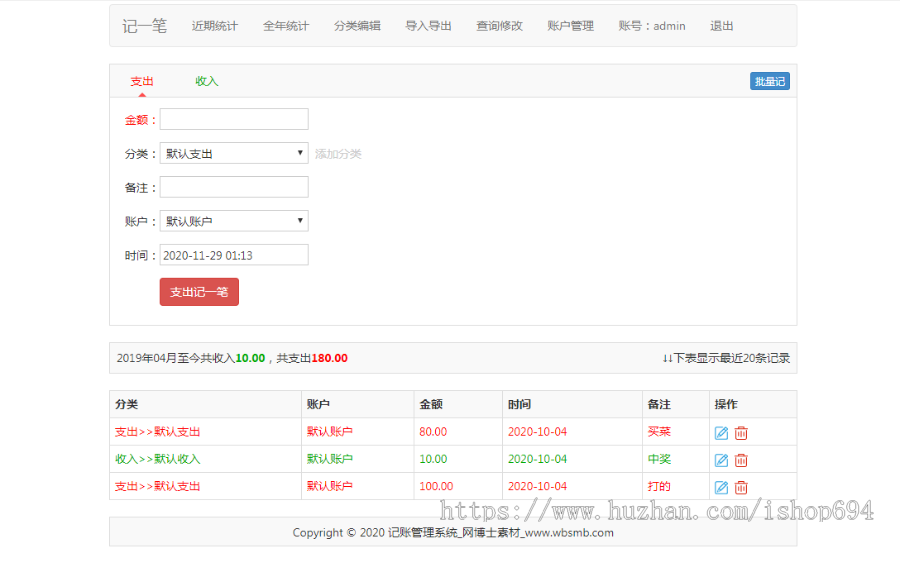Navigate to 导入导出 page

tap(428, 26)
